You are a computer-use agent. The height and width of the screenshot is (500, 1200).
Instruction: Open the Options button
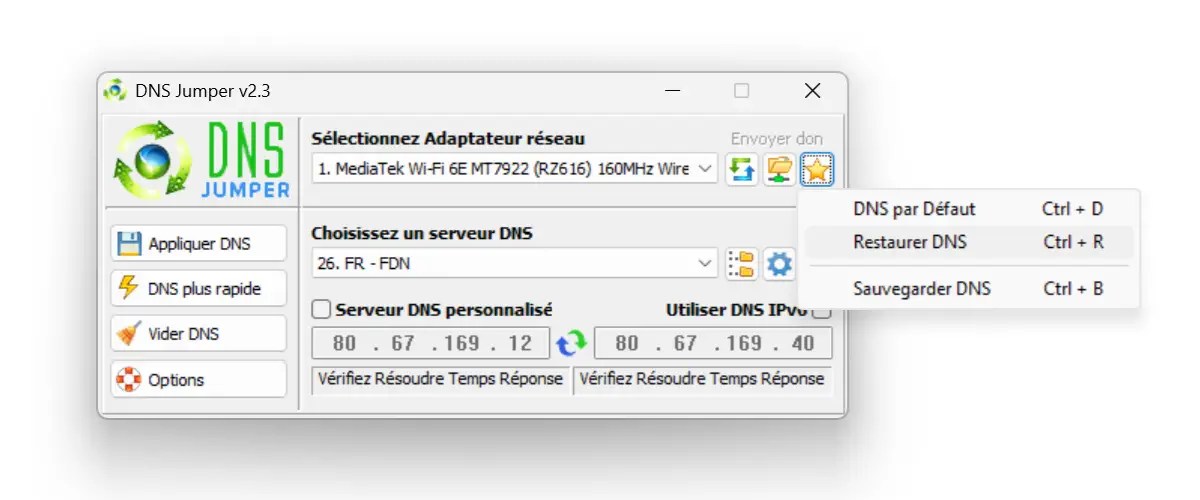[199, 380]
